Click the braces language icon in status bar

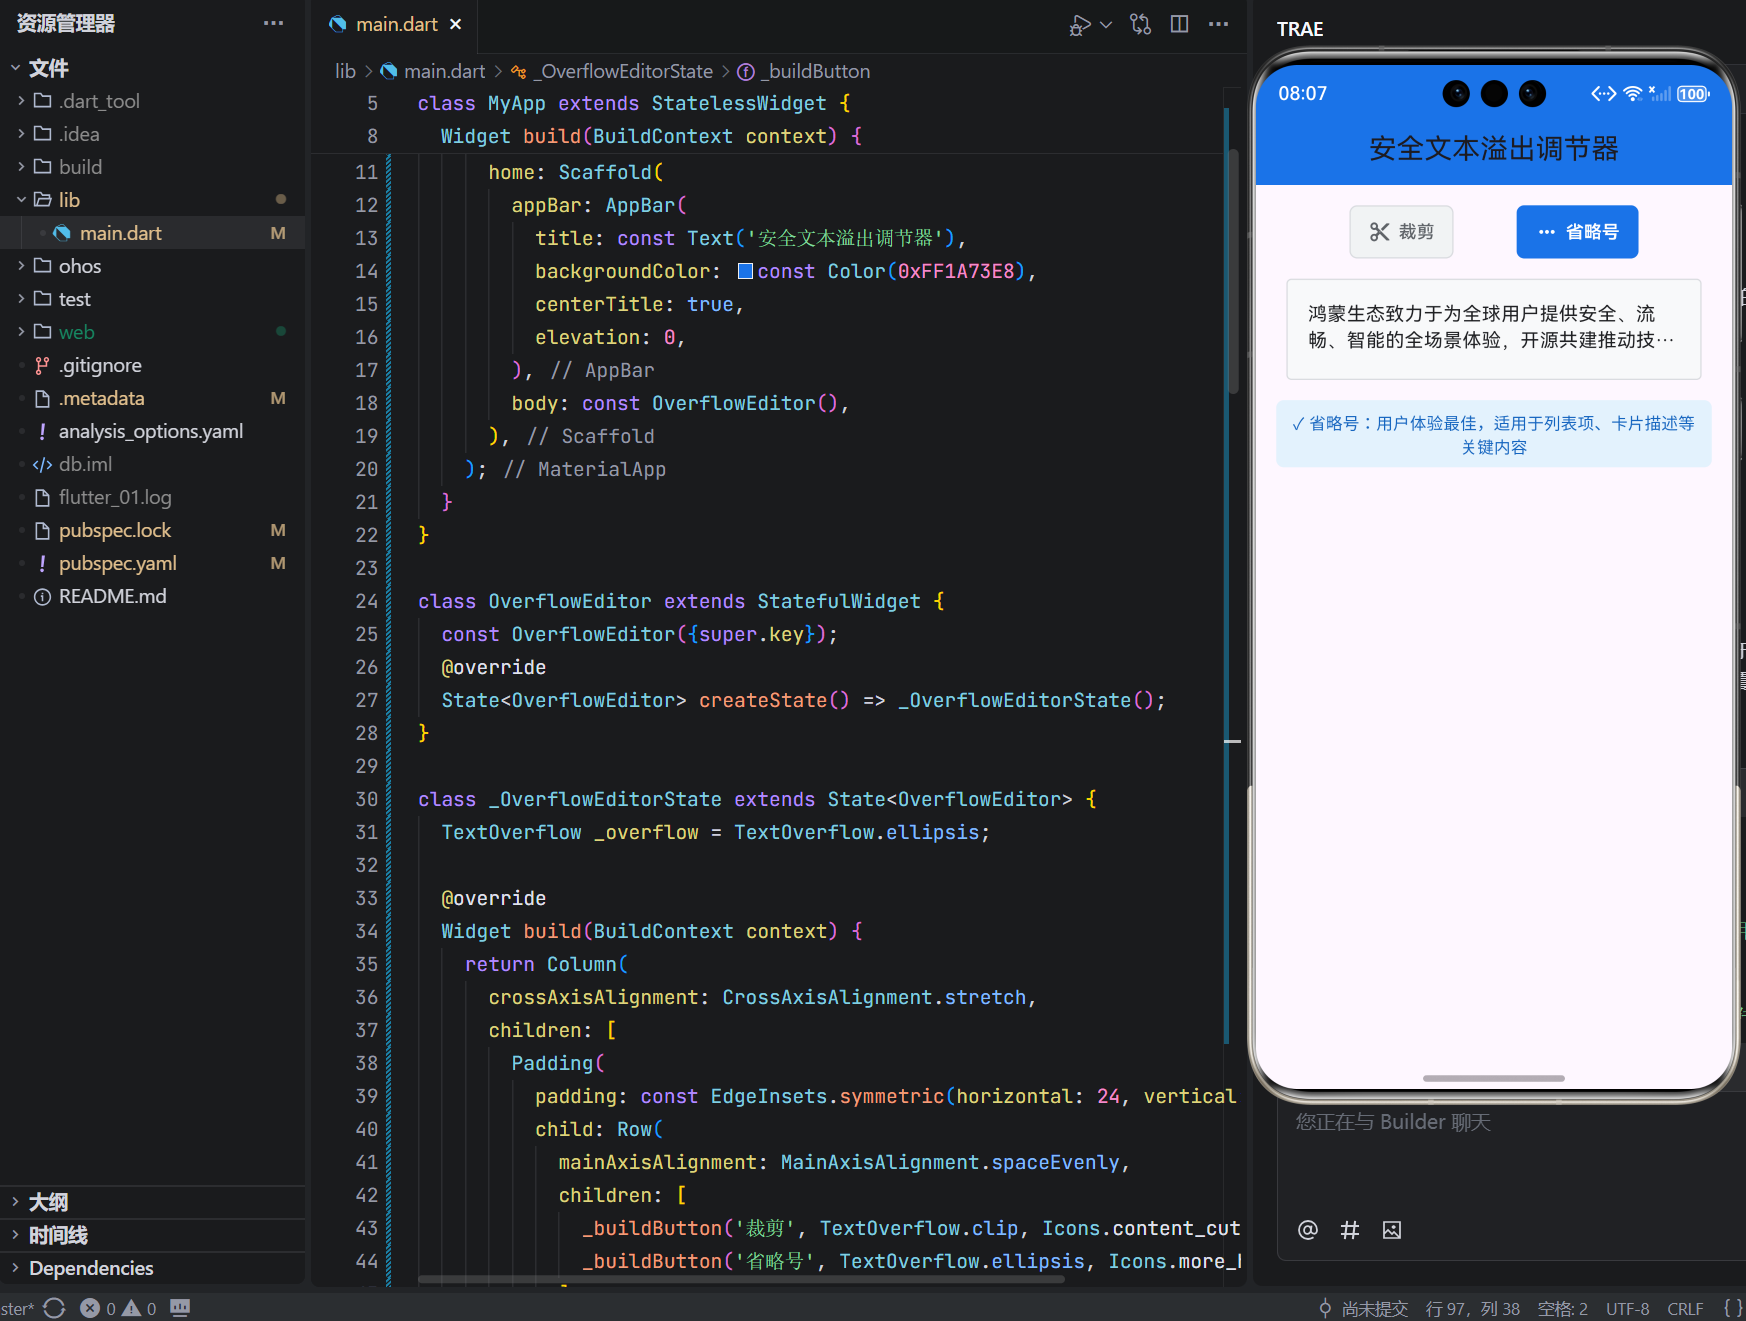(x=1733, y=1308)
